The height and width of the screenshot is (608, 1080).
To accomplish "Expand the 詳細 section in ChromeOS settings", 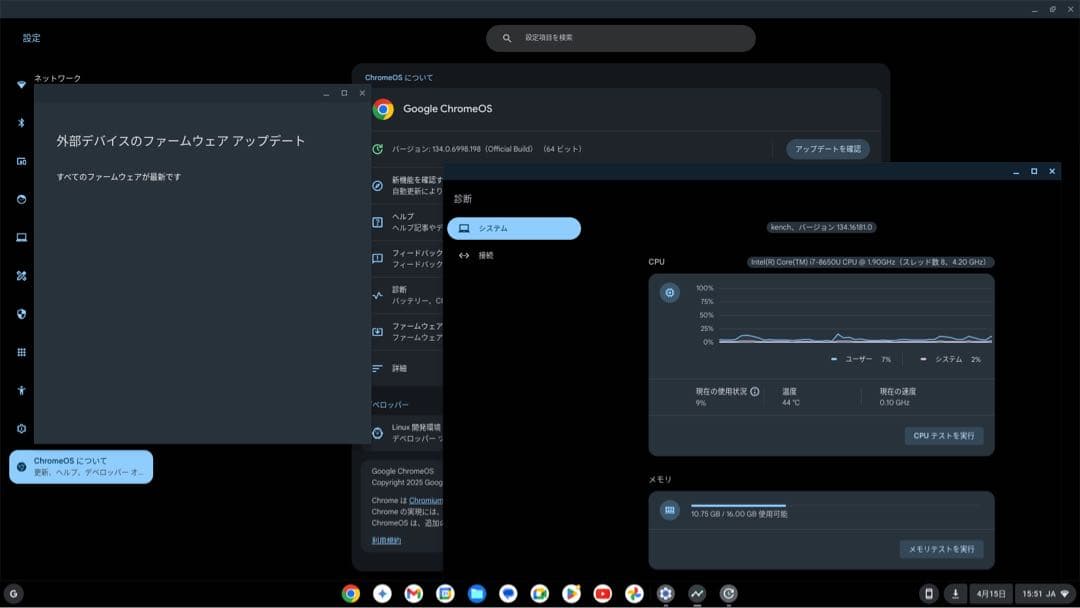I will [x=400, y=370].
